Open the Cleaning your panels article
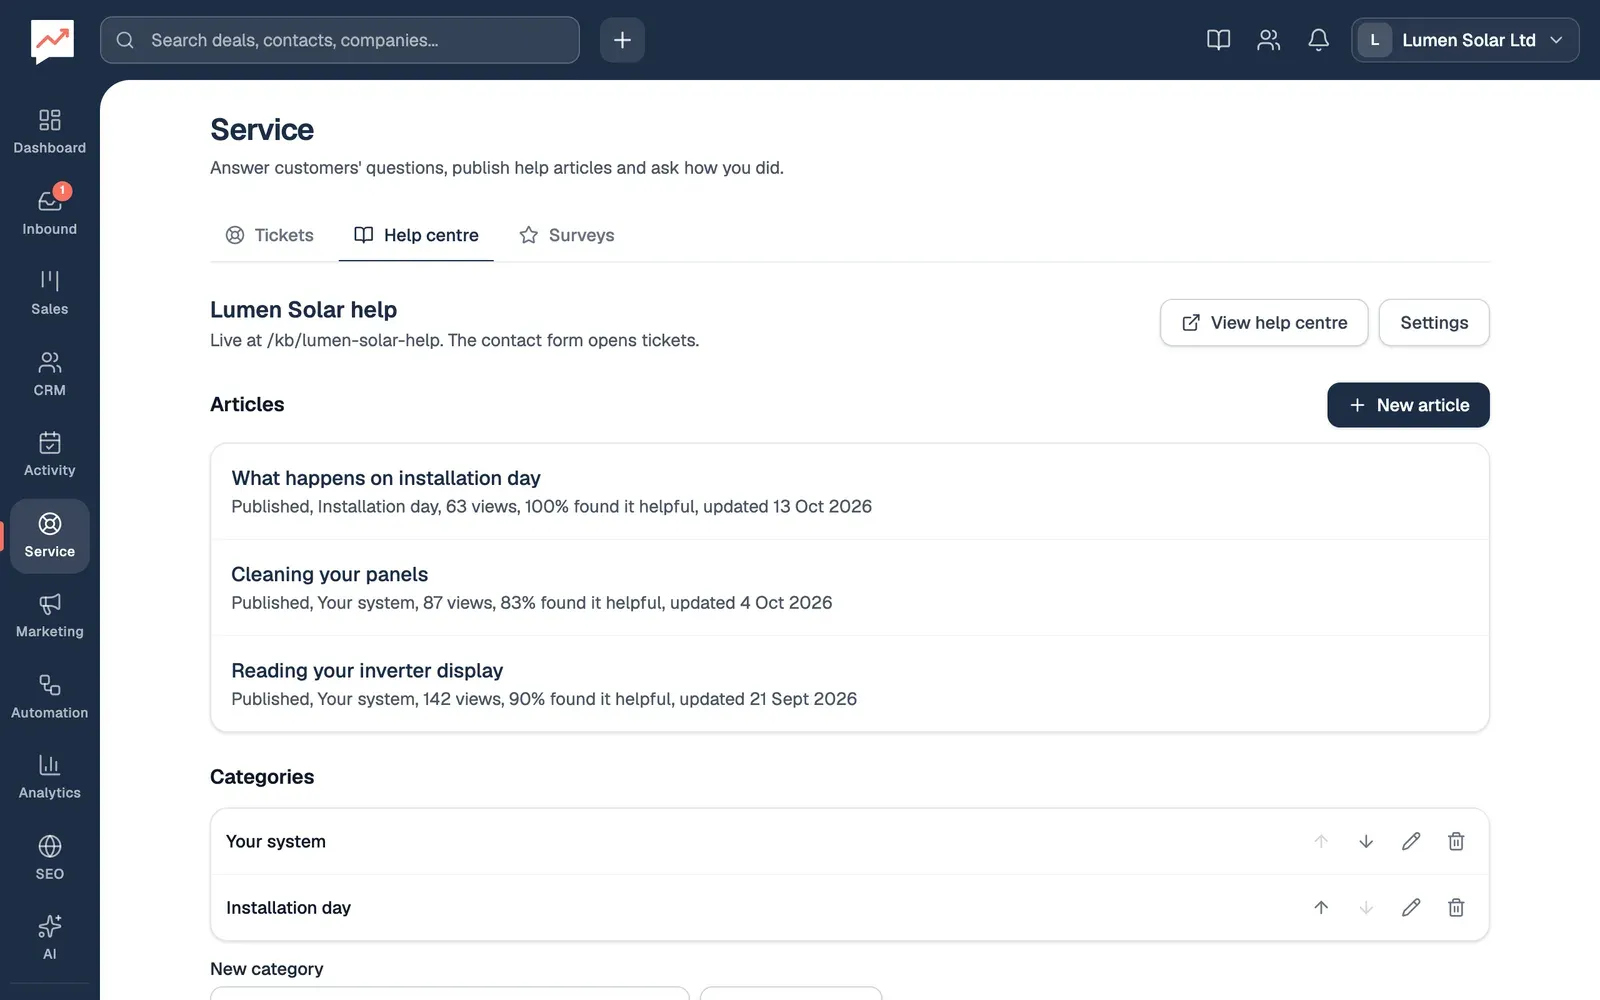This screenshot has height=1000, width=1600. click(850, 588)
